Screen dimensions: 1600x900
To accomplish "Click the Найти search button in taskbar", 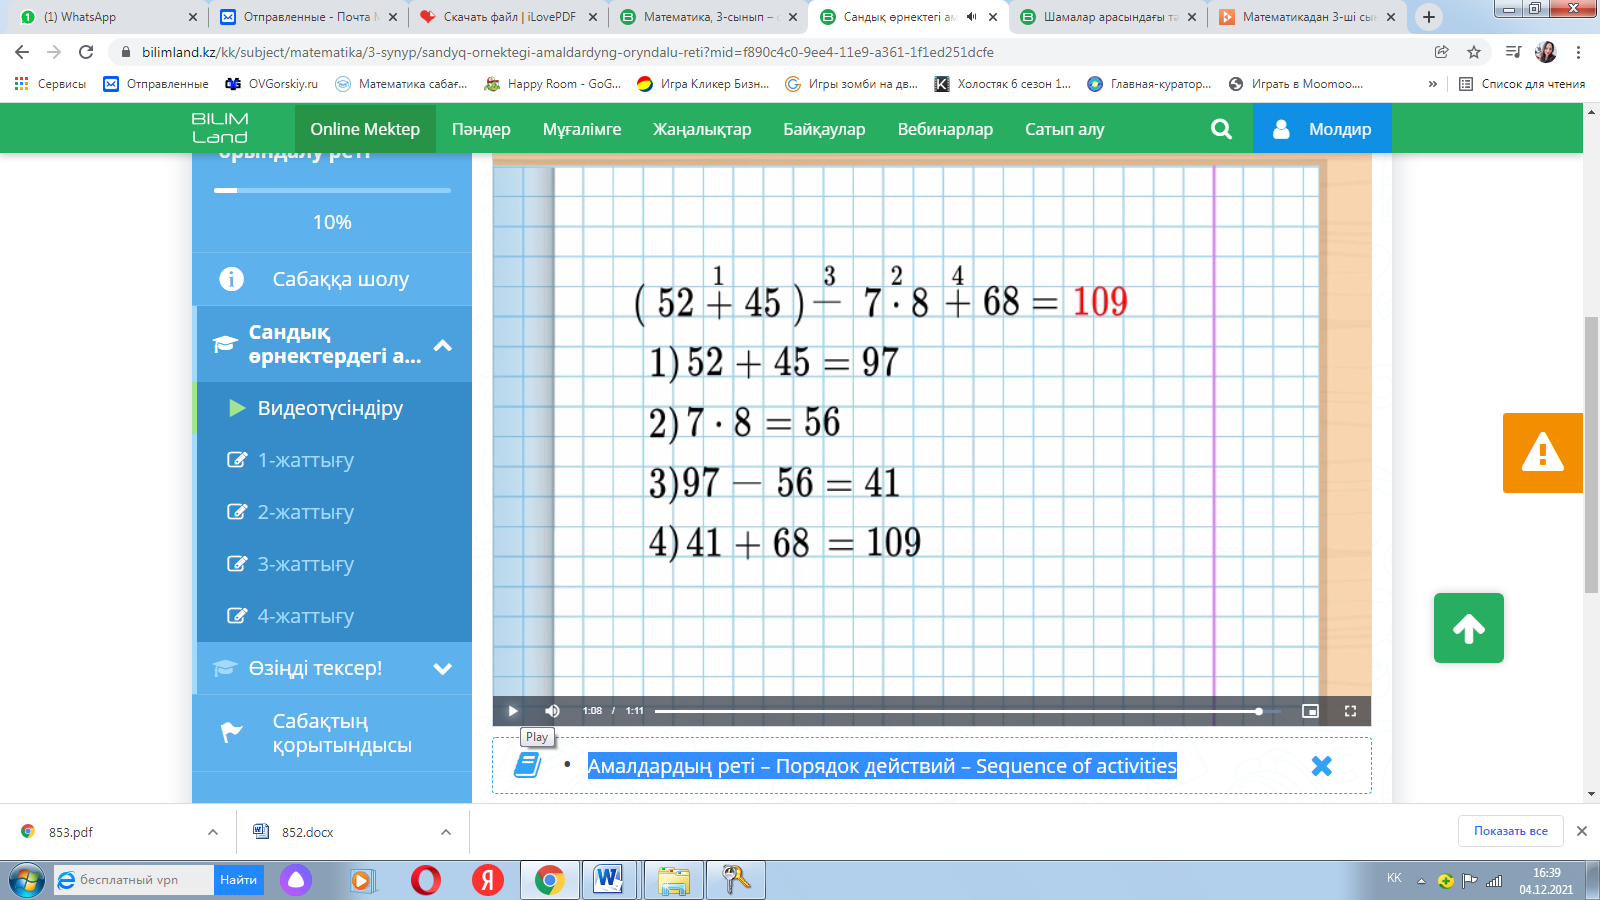I will (x=239, y=880).
